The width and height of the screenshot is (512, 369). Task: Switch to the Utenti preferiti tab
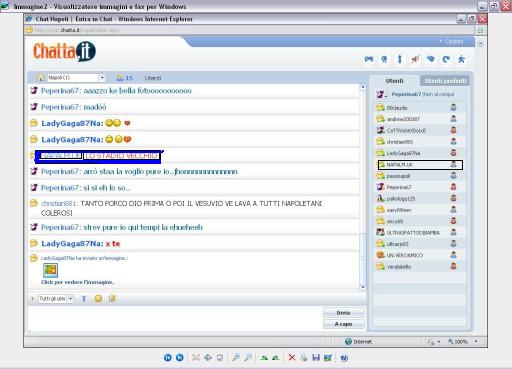click(445, 81)
